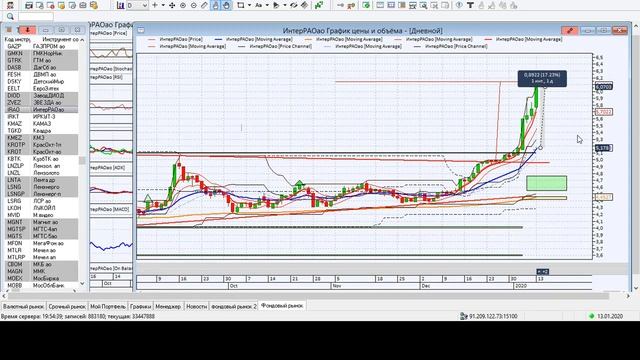640x360 pixels.
Task: Switch to the Новости tab
Action: click(x=196, y=306)
